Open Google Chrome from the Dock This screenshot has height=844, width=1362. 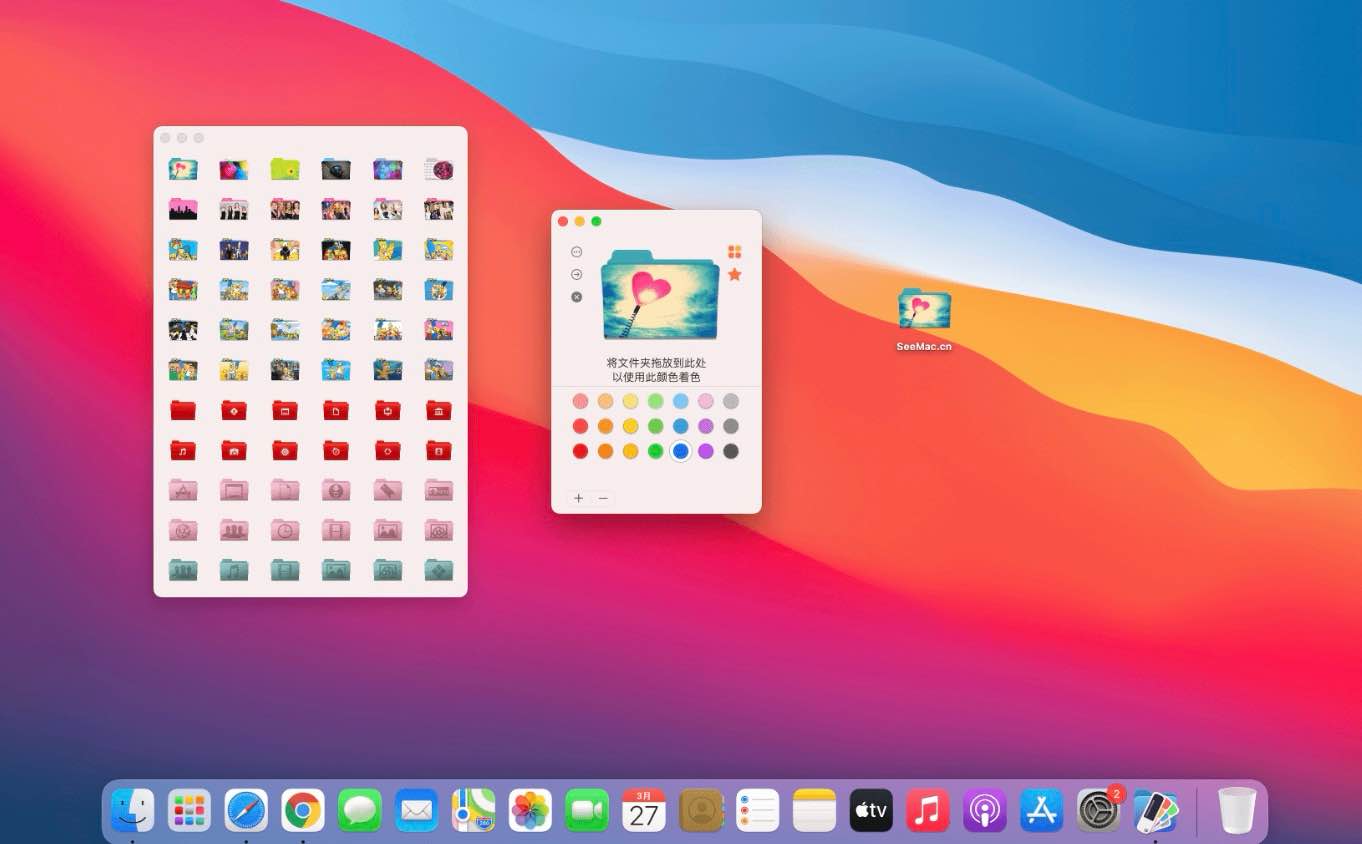302,810
